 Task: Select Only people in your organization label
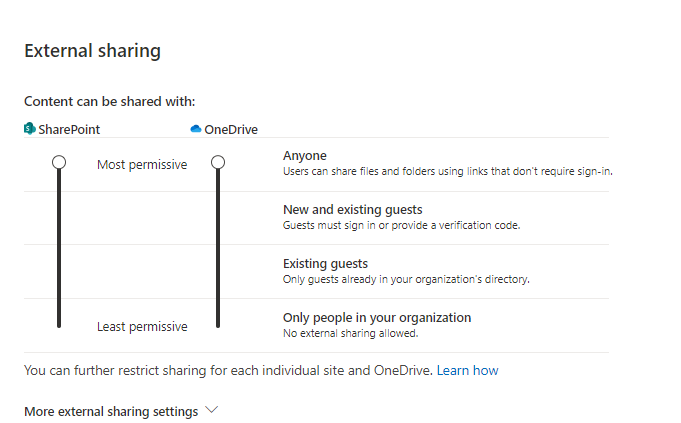(x=377, y=317)
